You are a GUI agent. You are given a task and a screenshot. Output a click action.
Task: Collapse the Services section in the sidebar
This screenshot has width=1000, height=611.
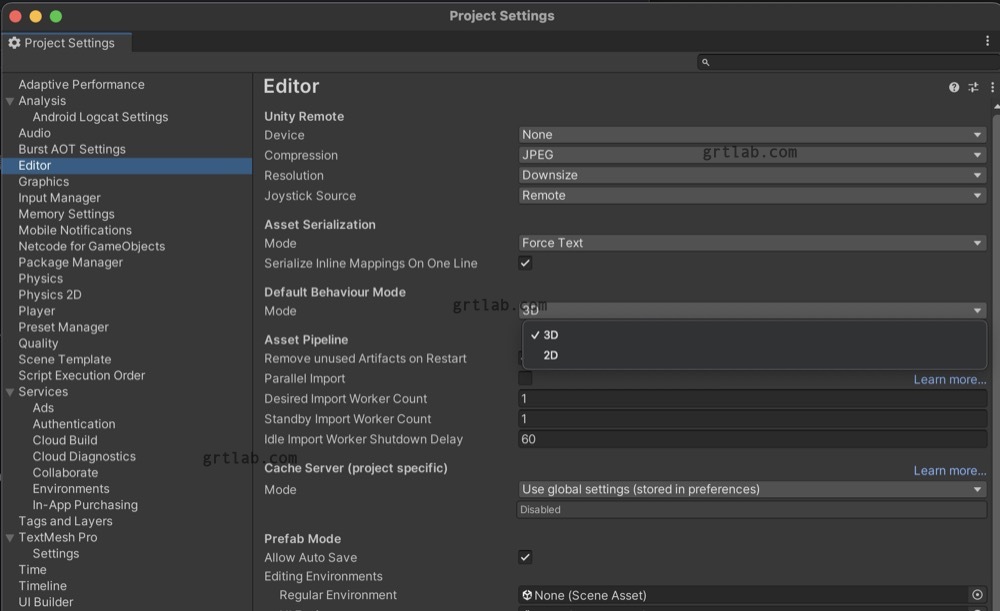[x=9, y=391]
